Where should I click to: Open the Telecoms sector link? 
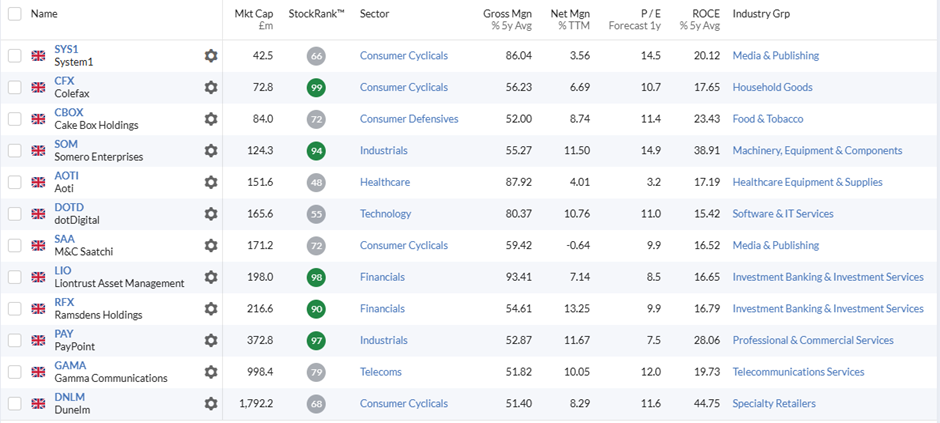pyautogui.click(x=381, y=372)
